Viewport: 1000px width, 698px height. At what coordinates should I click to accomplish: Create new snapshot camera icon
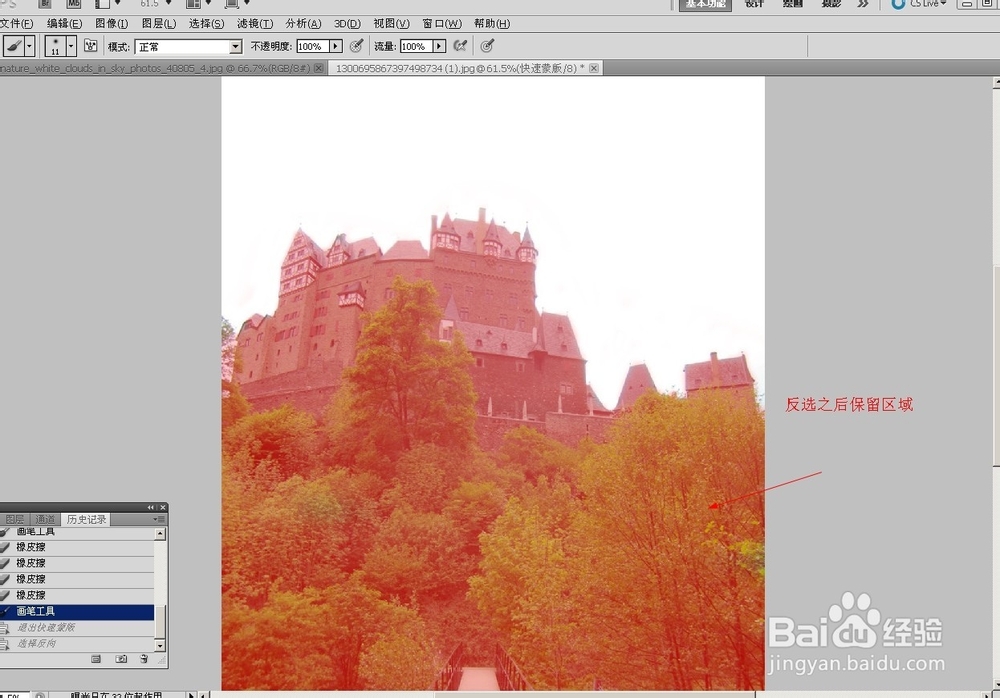pos(121,659)
